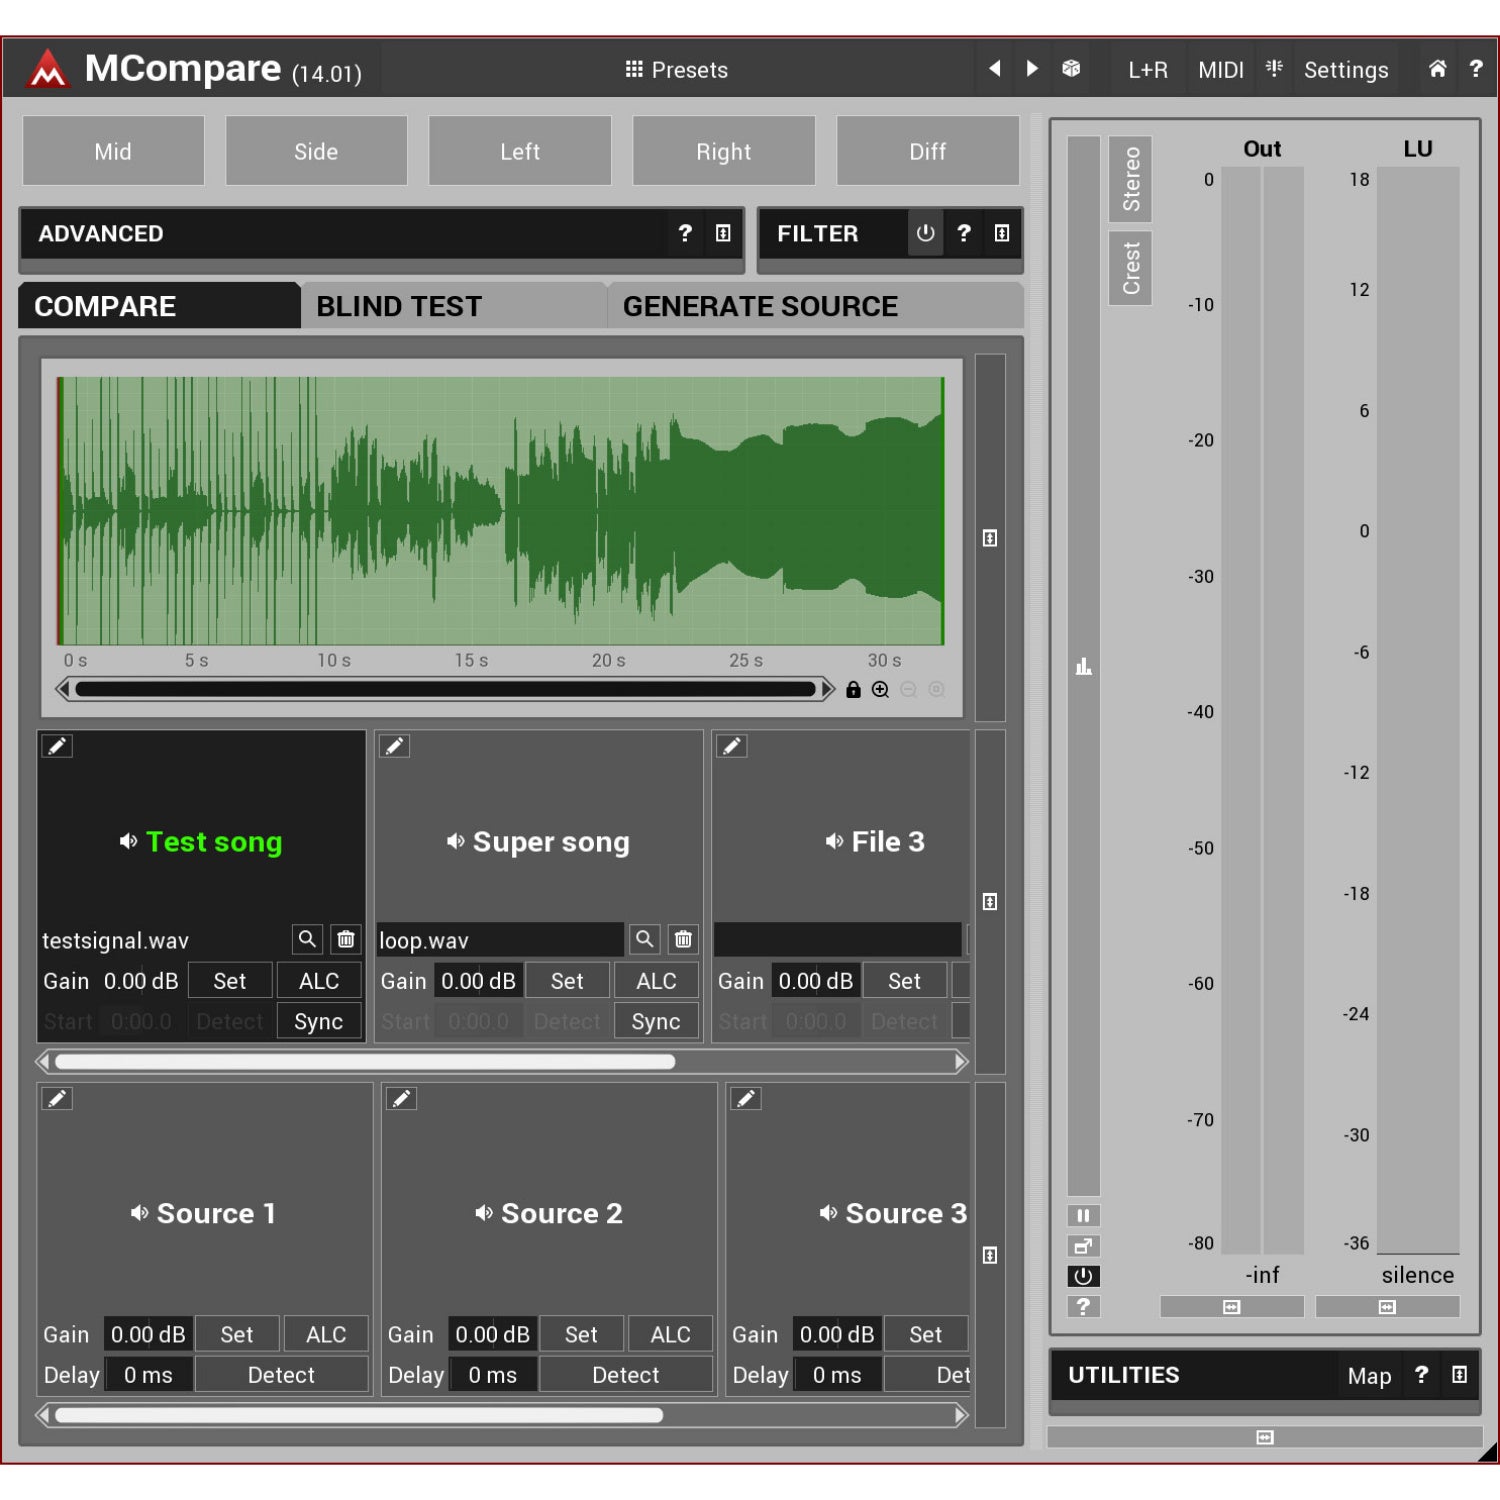This screenshot has height=1500, width=1500.
Task: Delete testsignal.wav with trash icon
Action: pos(346,939)
